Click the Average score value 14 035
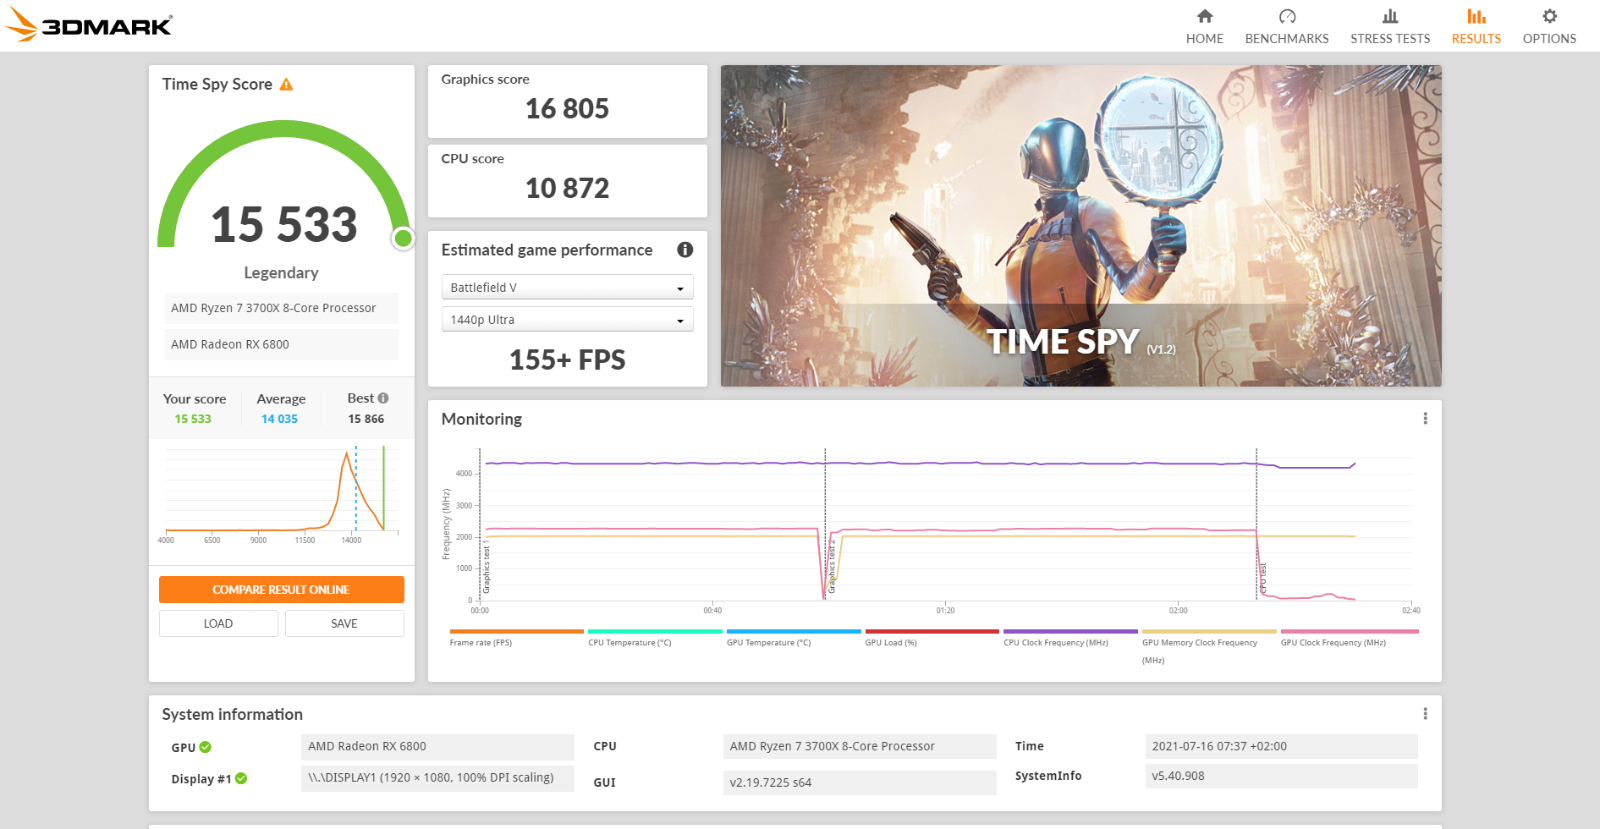Image resolution: width=1600 pixels, height=829 pixels. coord(279,419)
